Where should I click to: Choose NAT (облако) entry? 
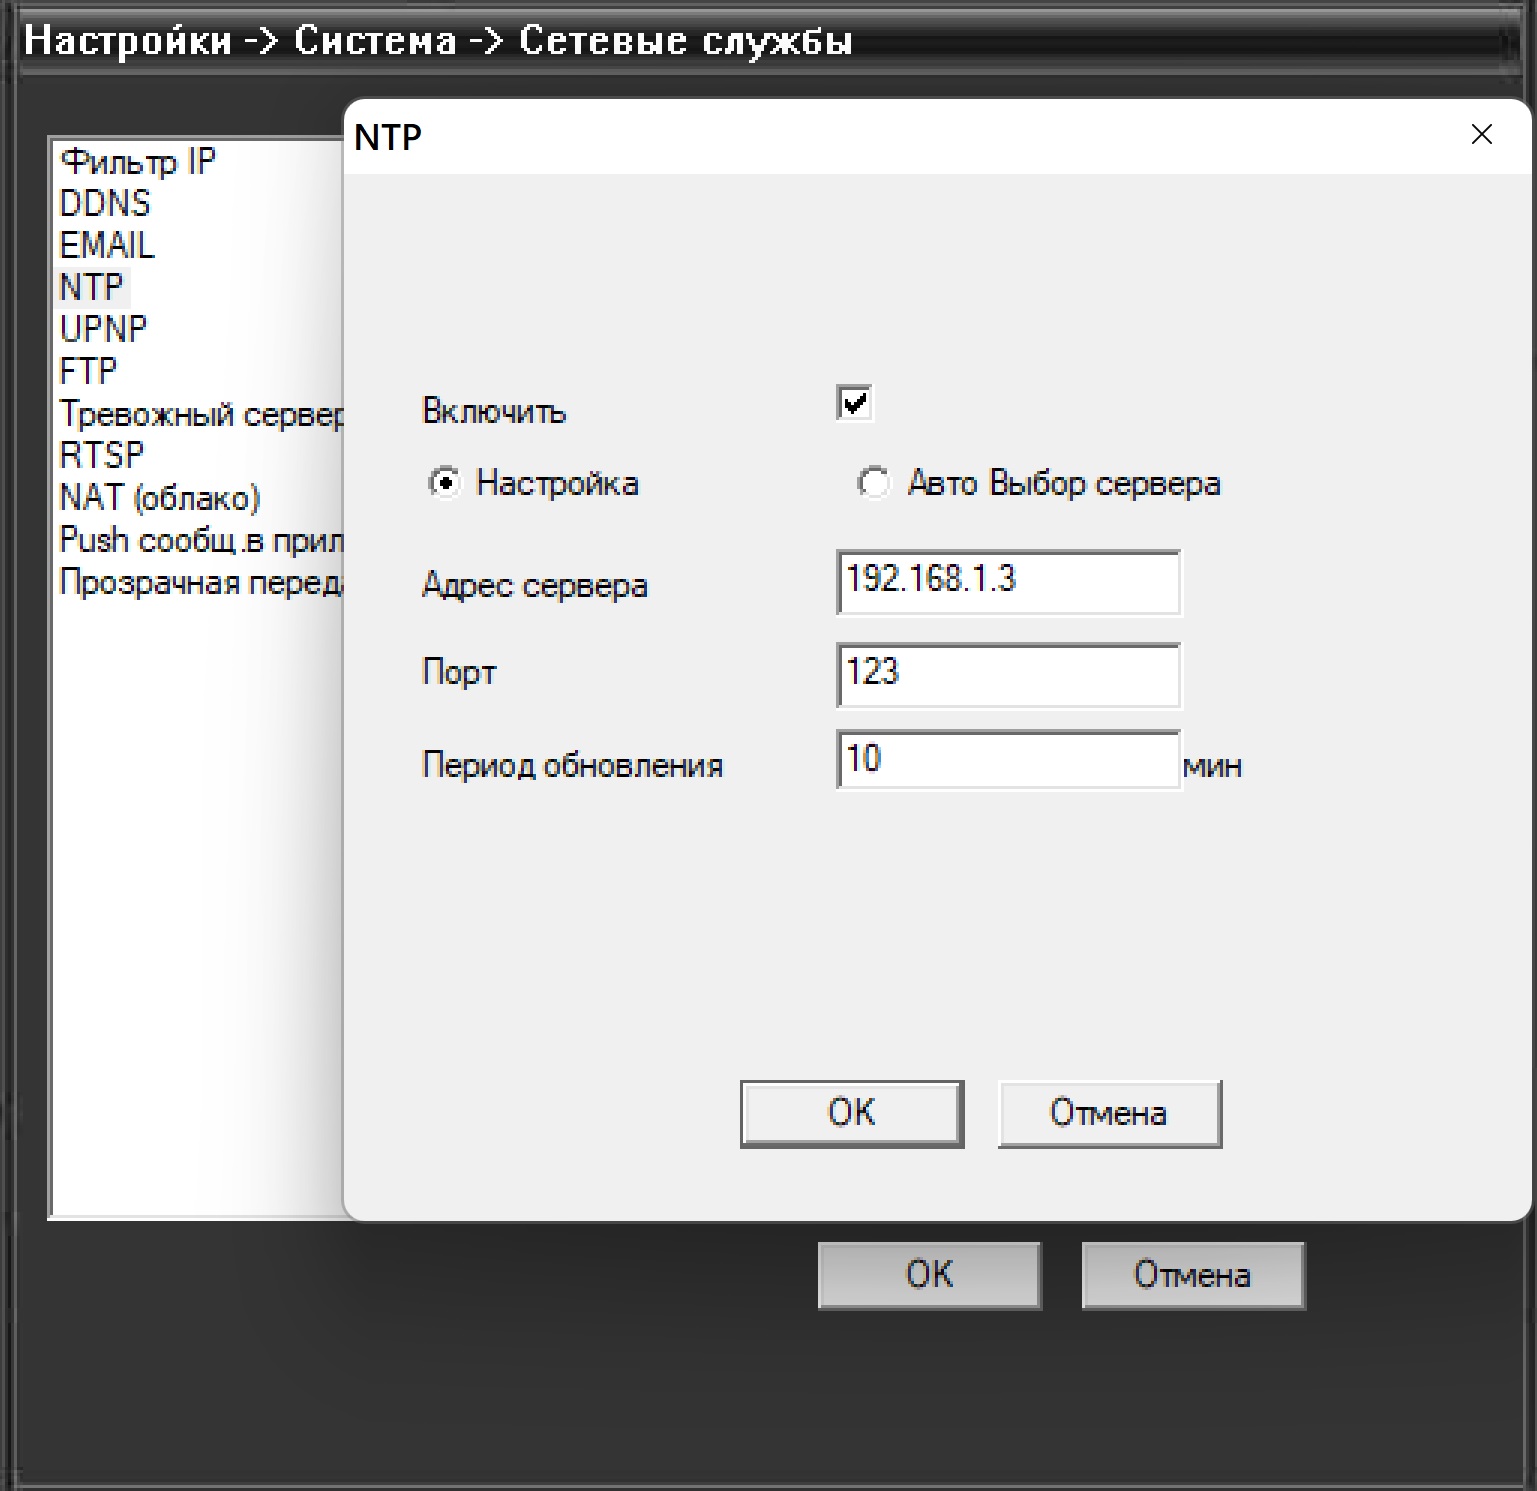pyautogui.click(x=160, y=498)
